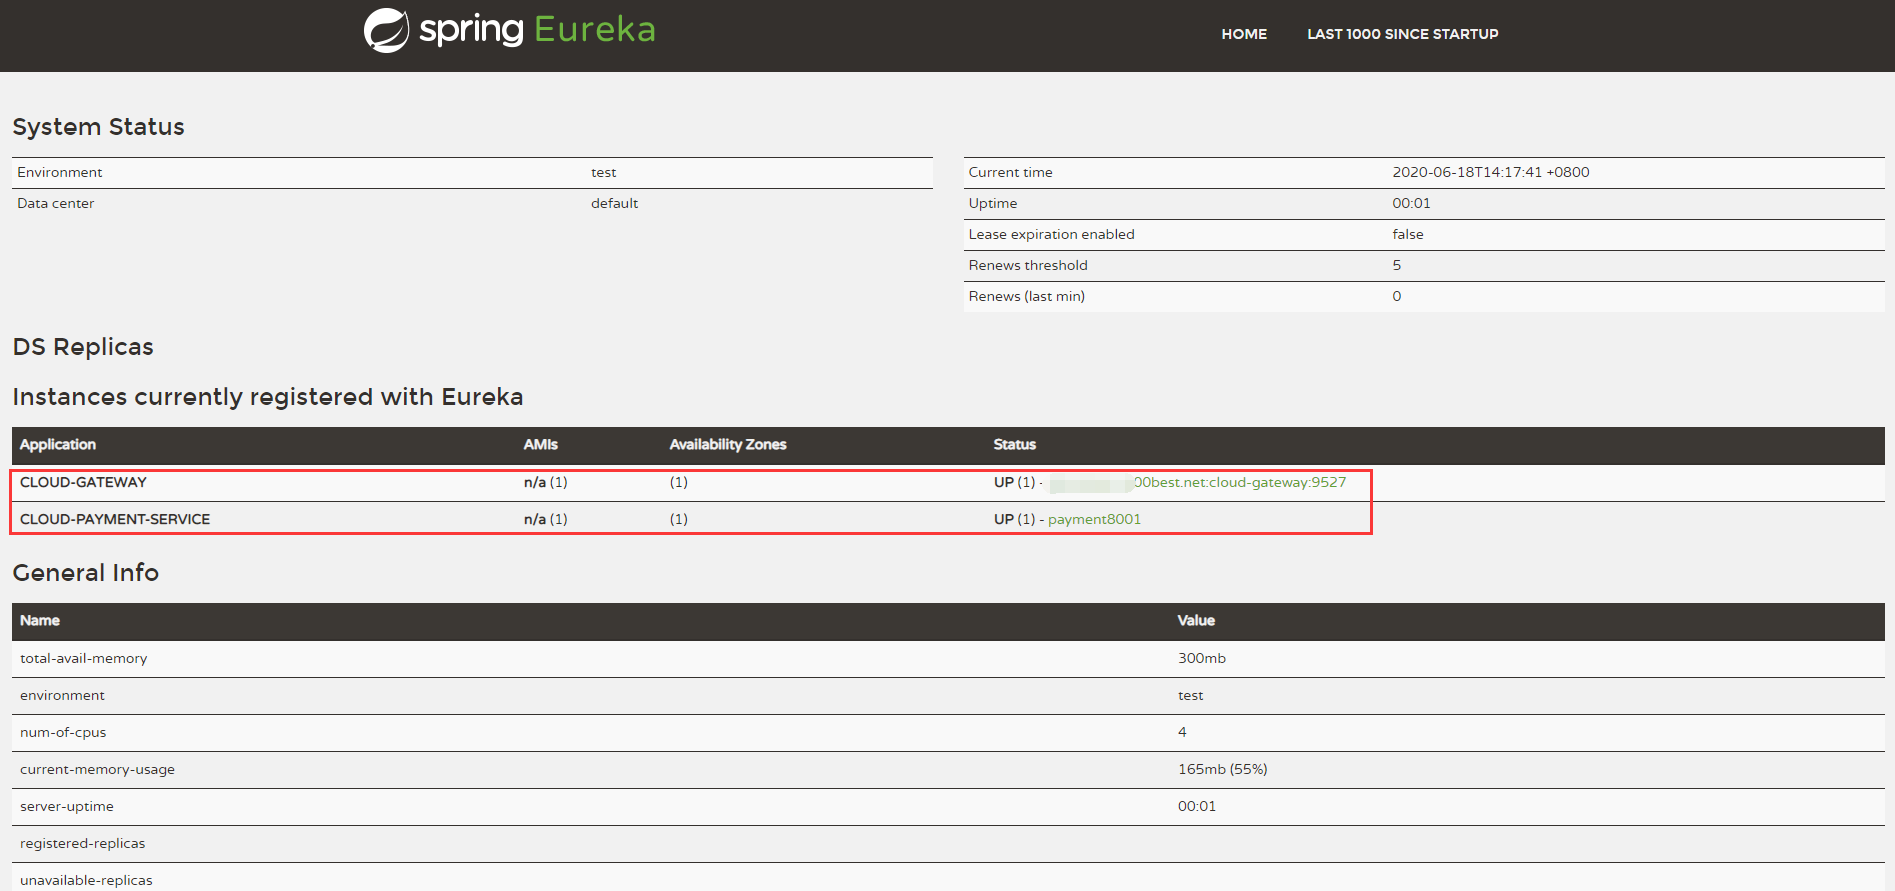
Task: Click the Renews (last min) label
Action: 1027,296
